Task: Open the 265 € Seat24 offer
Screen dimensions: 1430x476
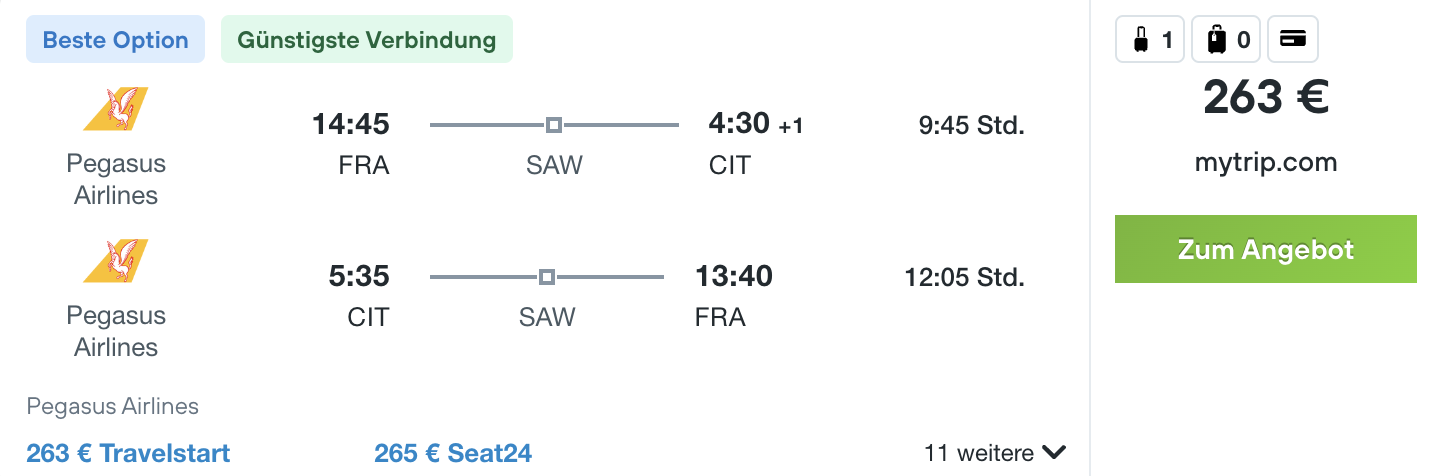Action: pos(453,453)
